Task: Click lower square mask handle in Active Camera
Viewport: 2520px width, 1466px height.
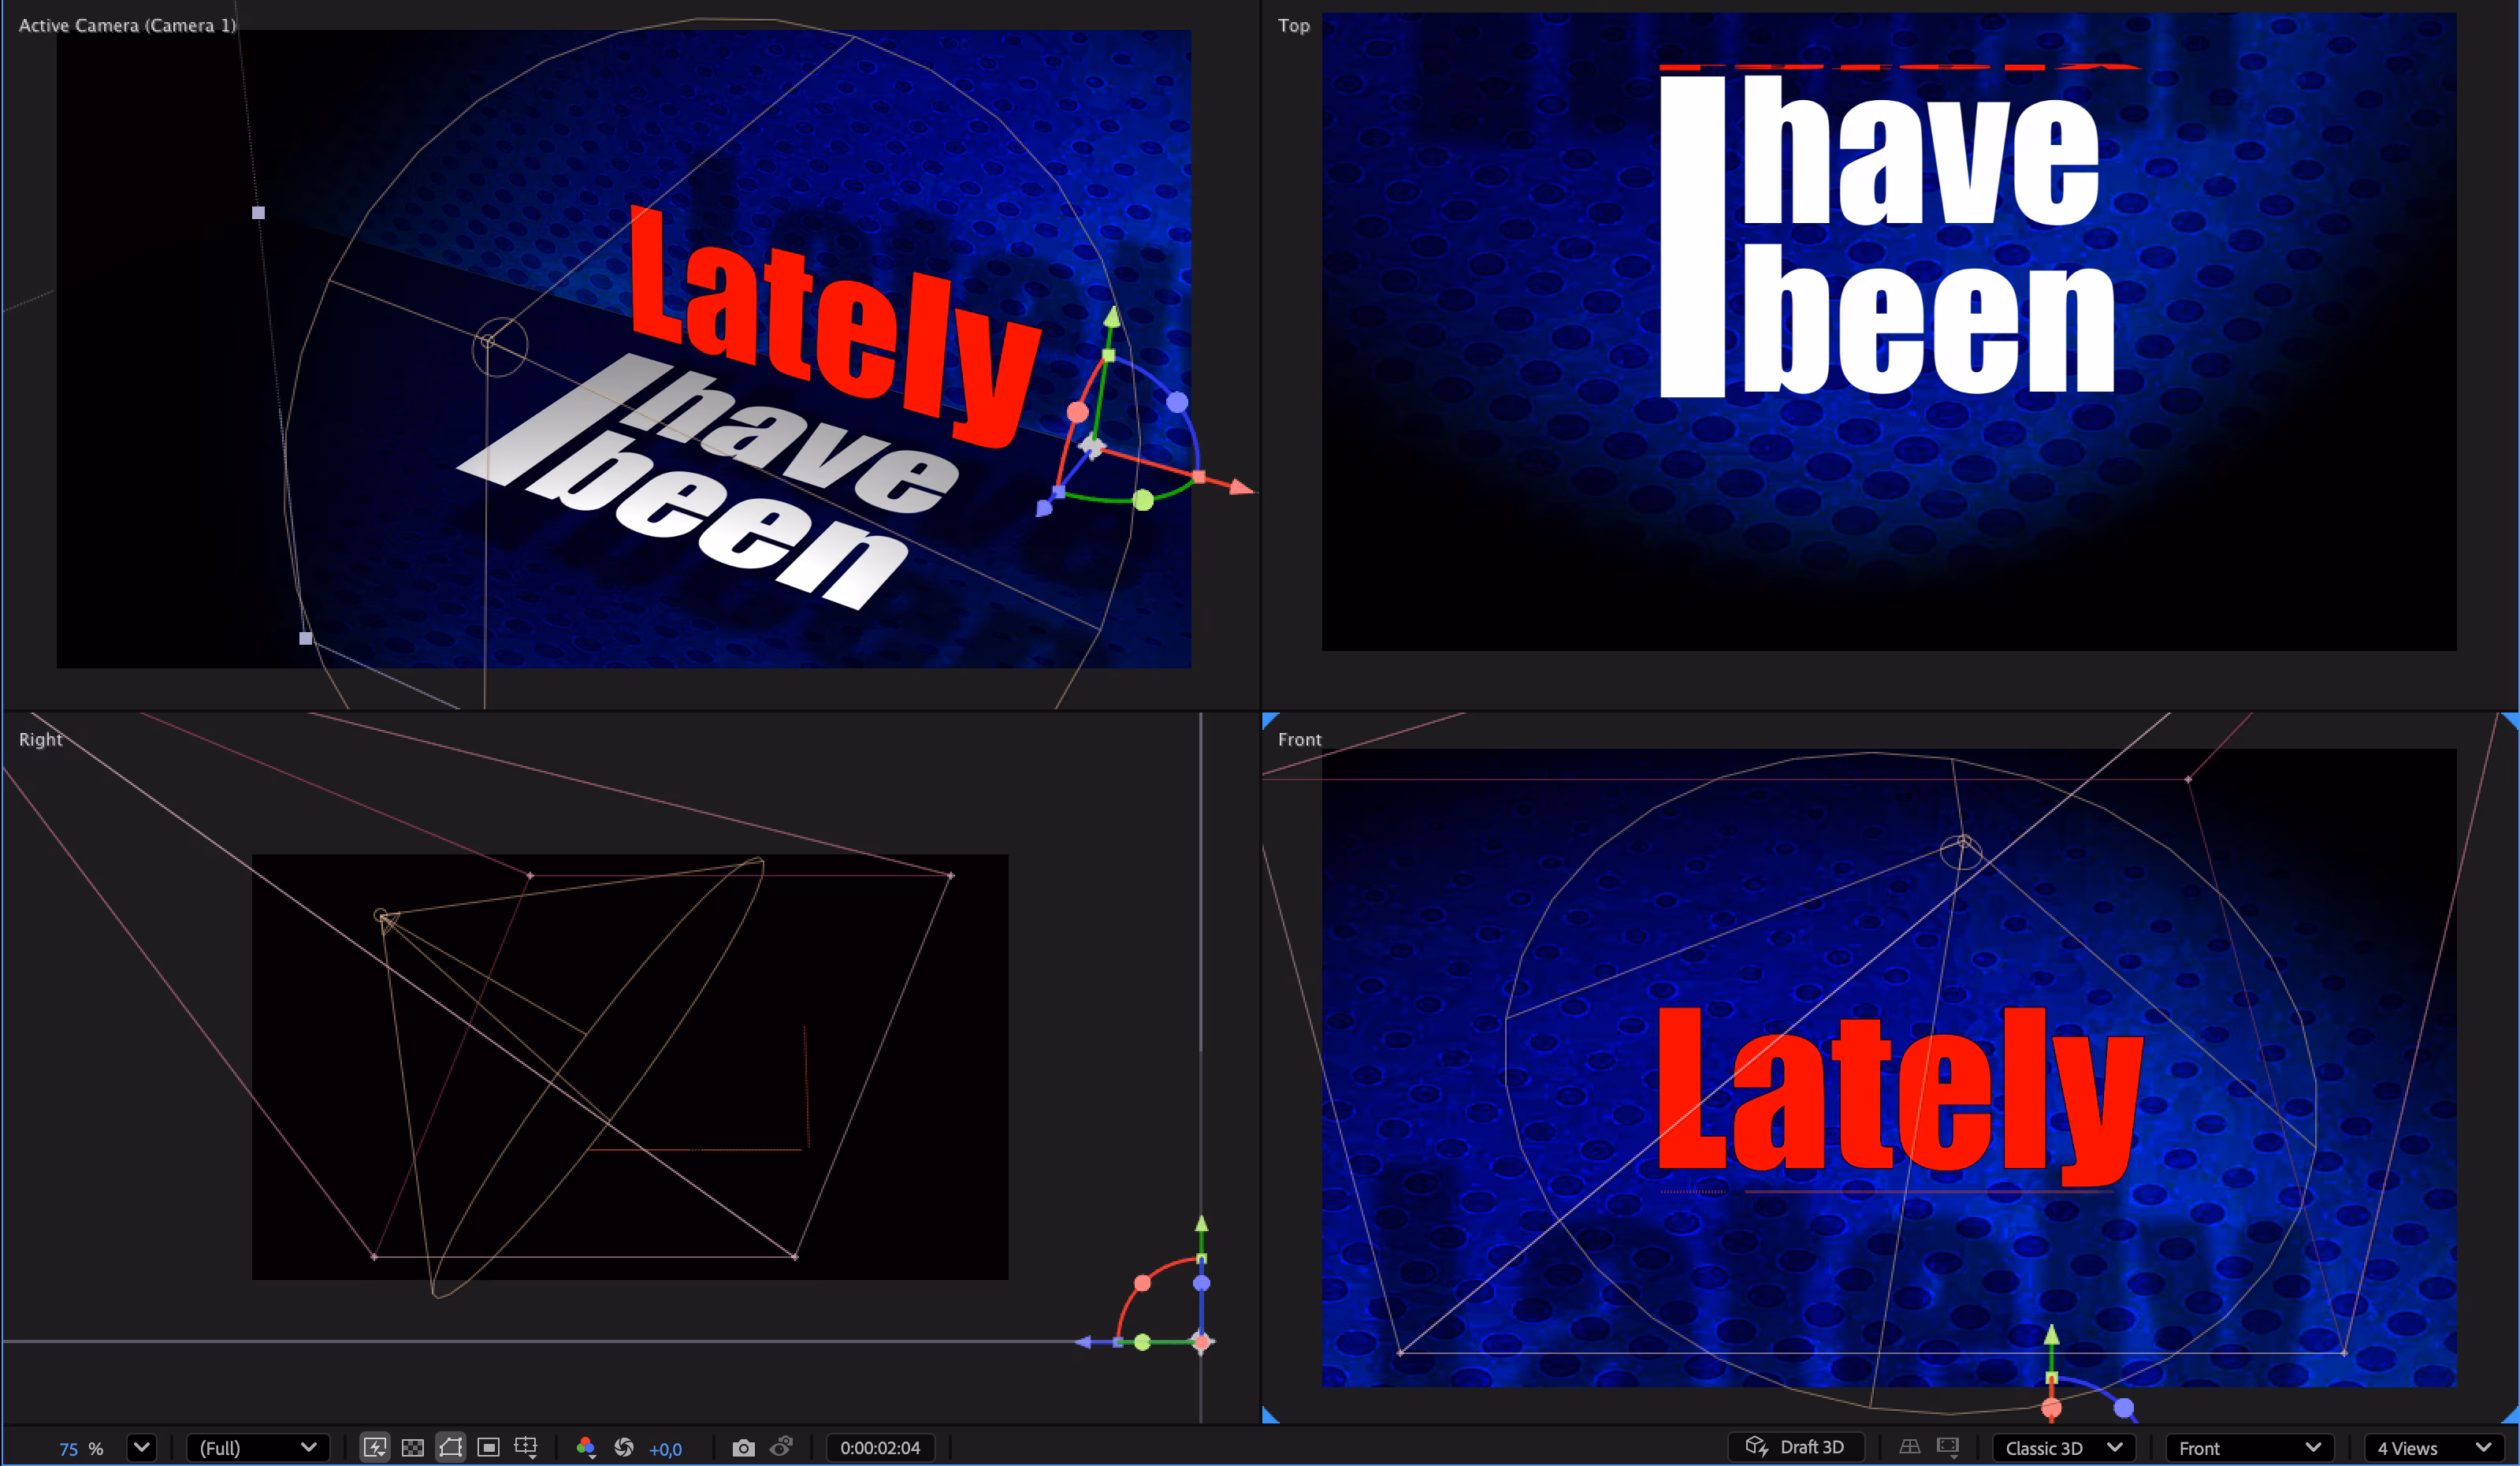Action: click(306, 638)
